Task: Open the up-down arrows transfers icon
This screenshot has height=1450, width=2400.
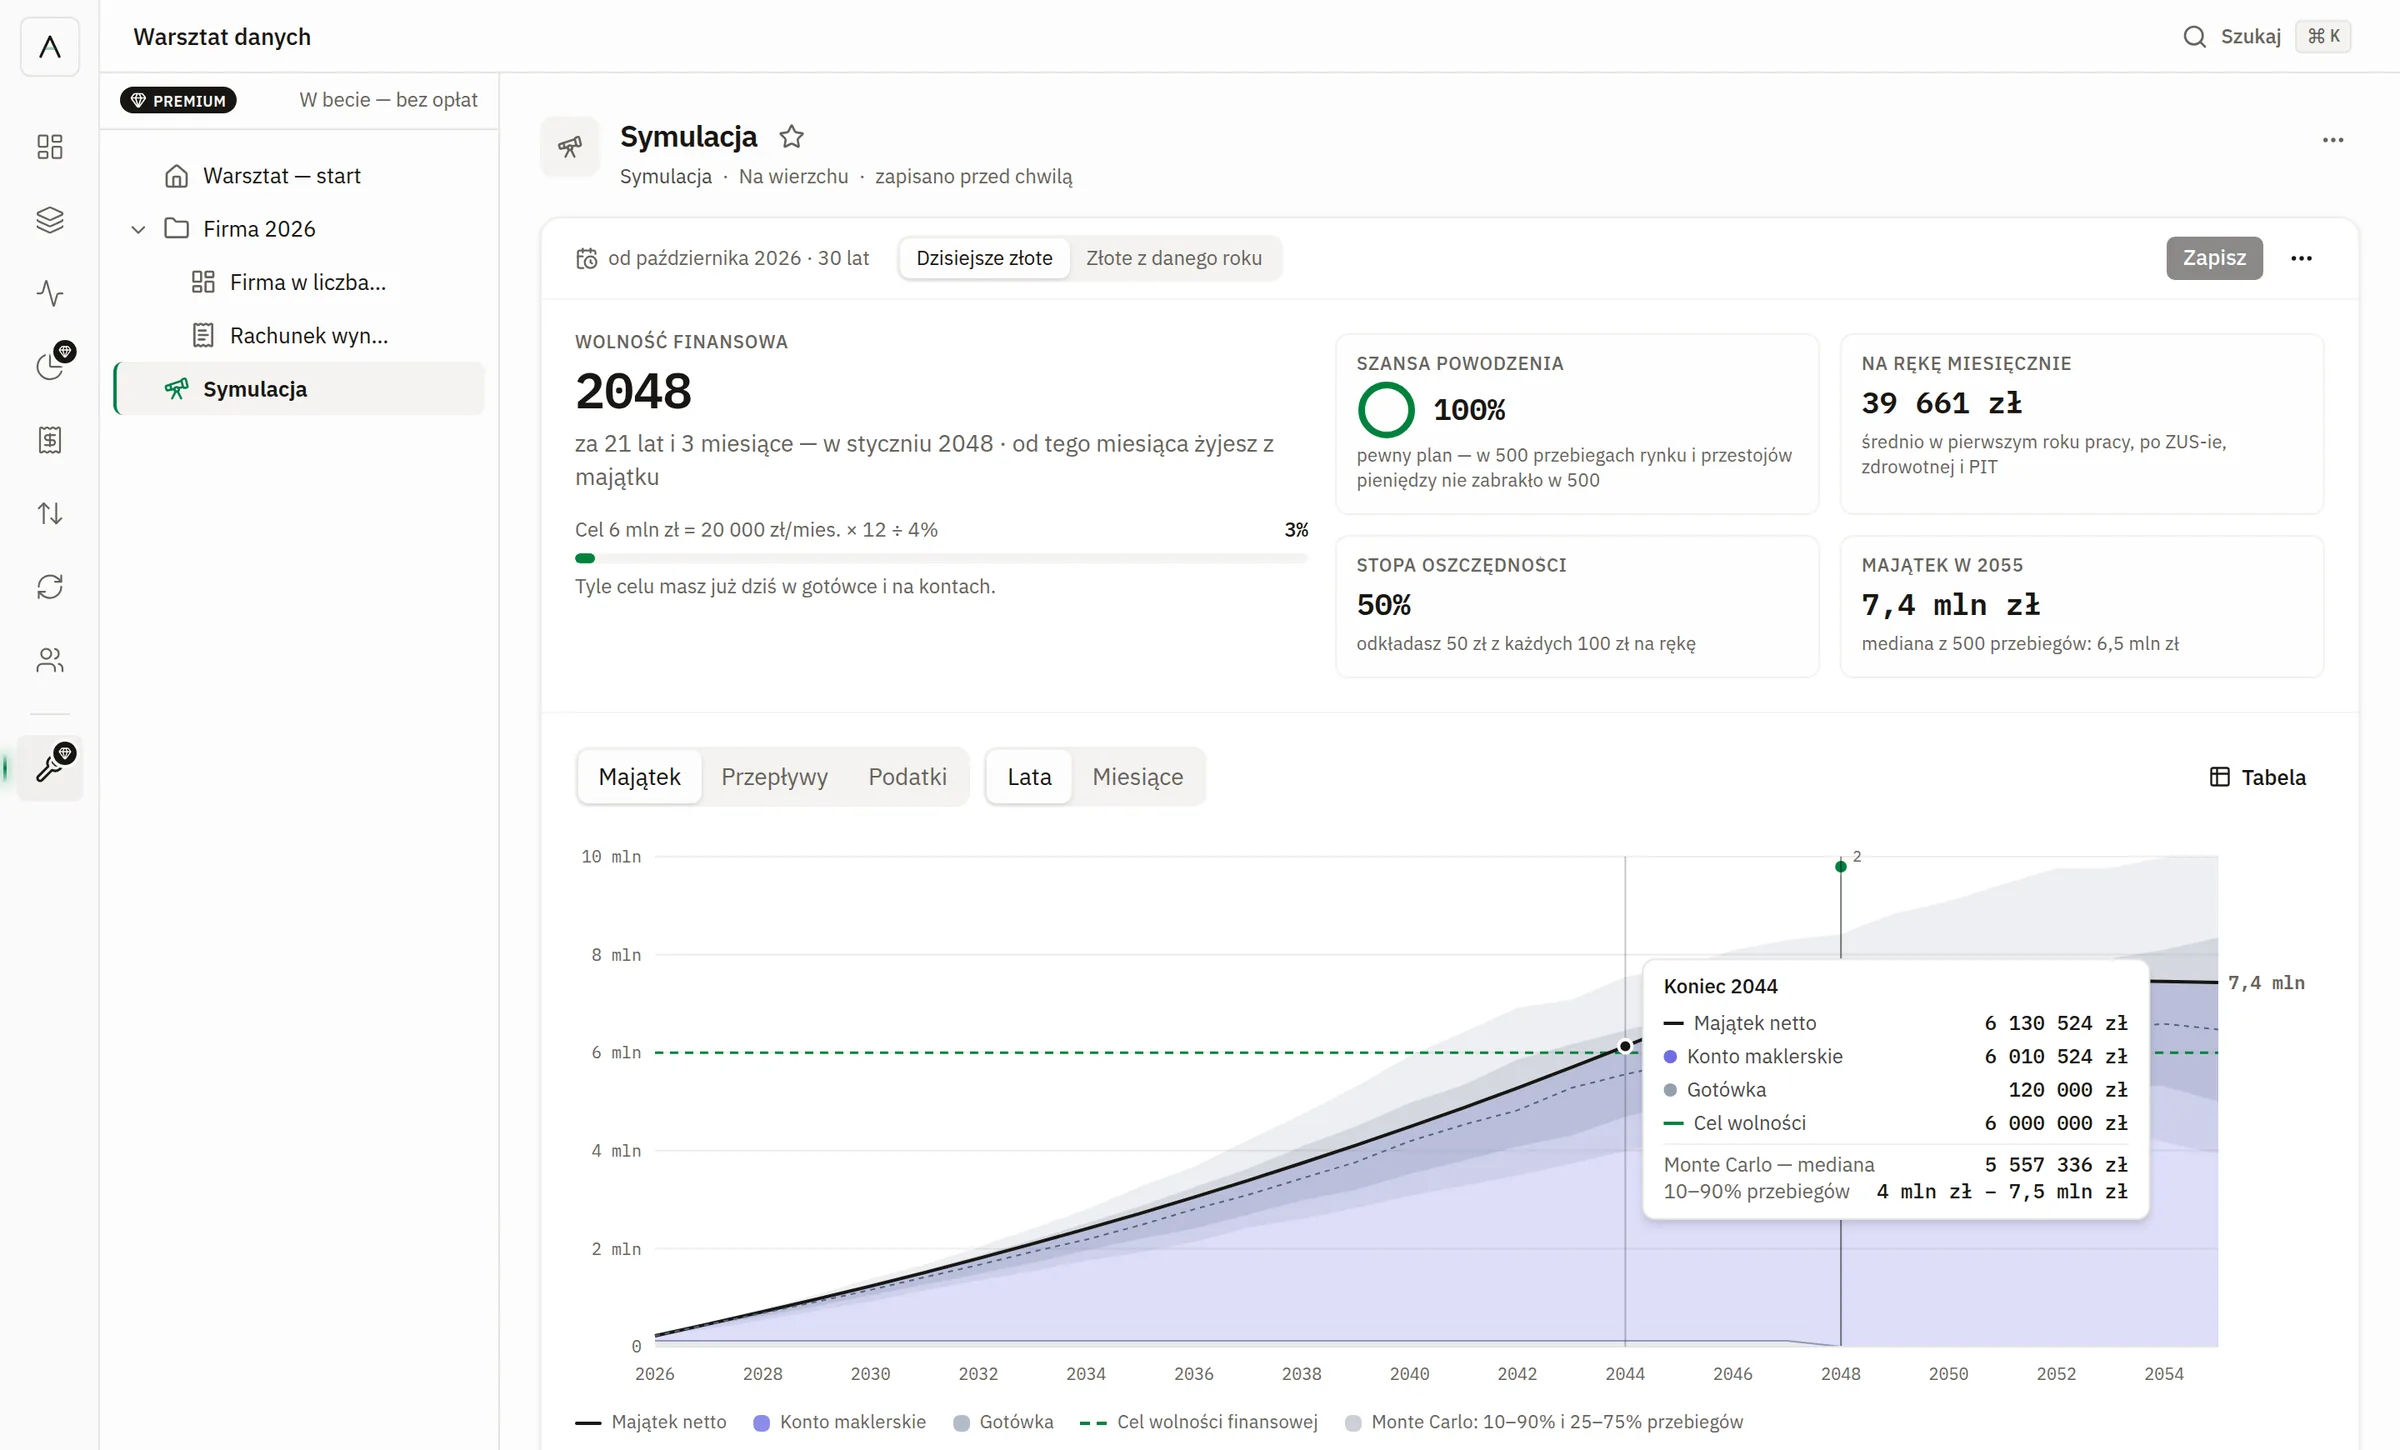Action: click(x=50, y=513)
